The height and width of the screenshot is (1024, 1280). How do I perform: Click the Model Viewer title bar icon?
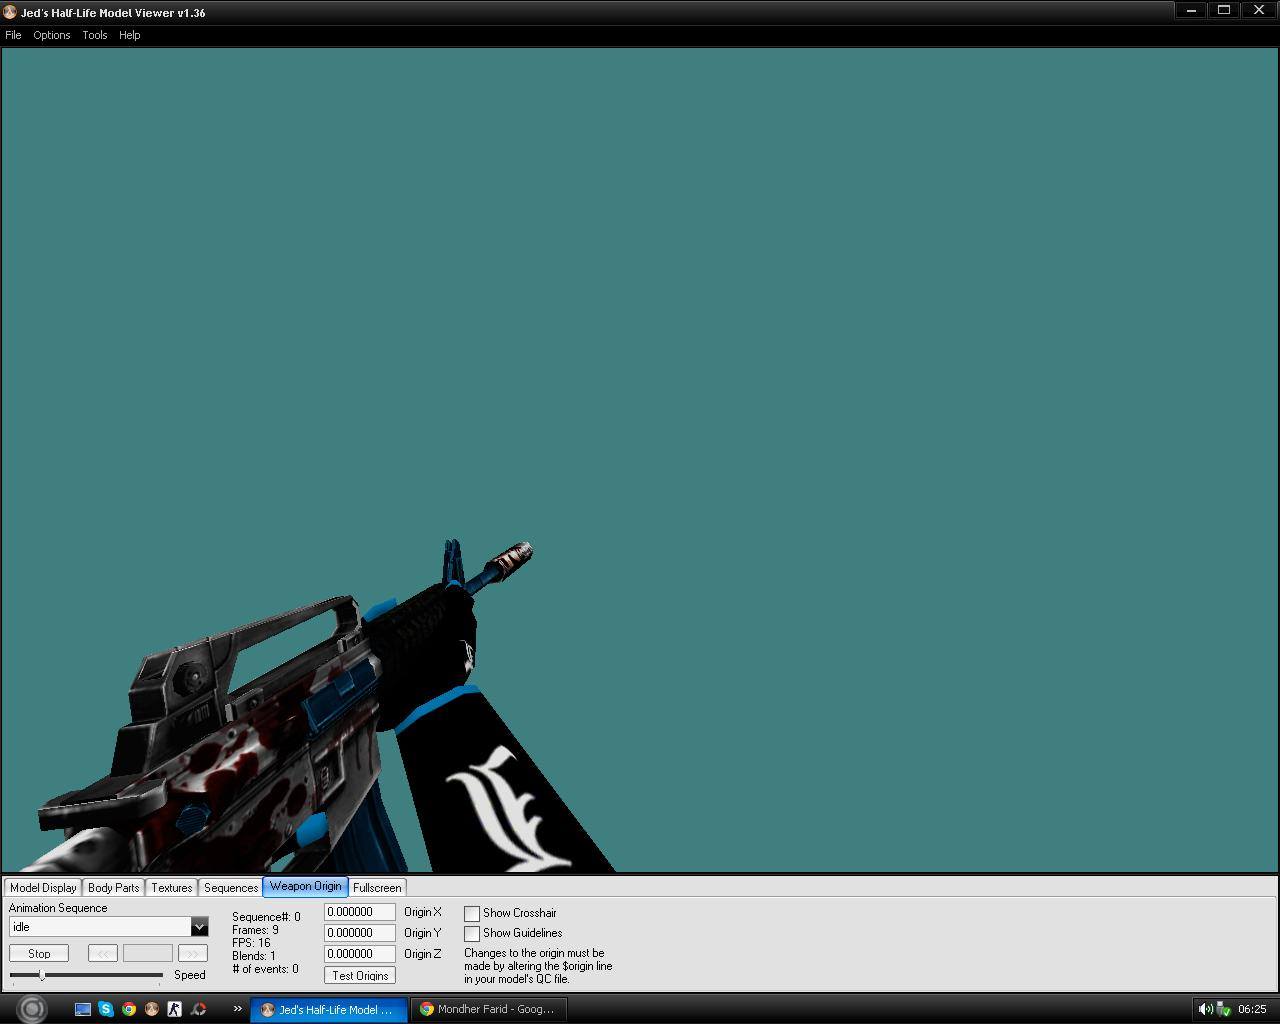click(x=10, y=12)
